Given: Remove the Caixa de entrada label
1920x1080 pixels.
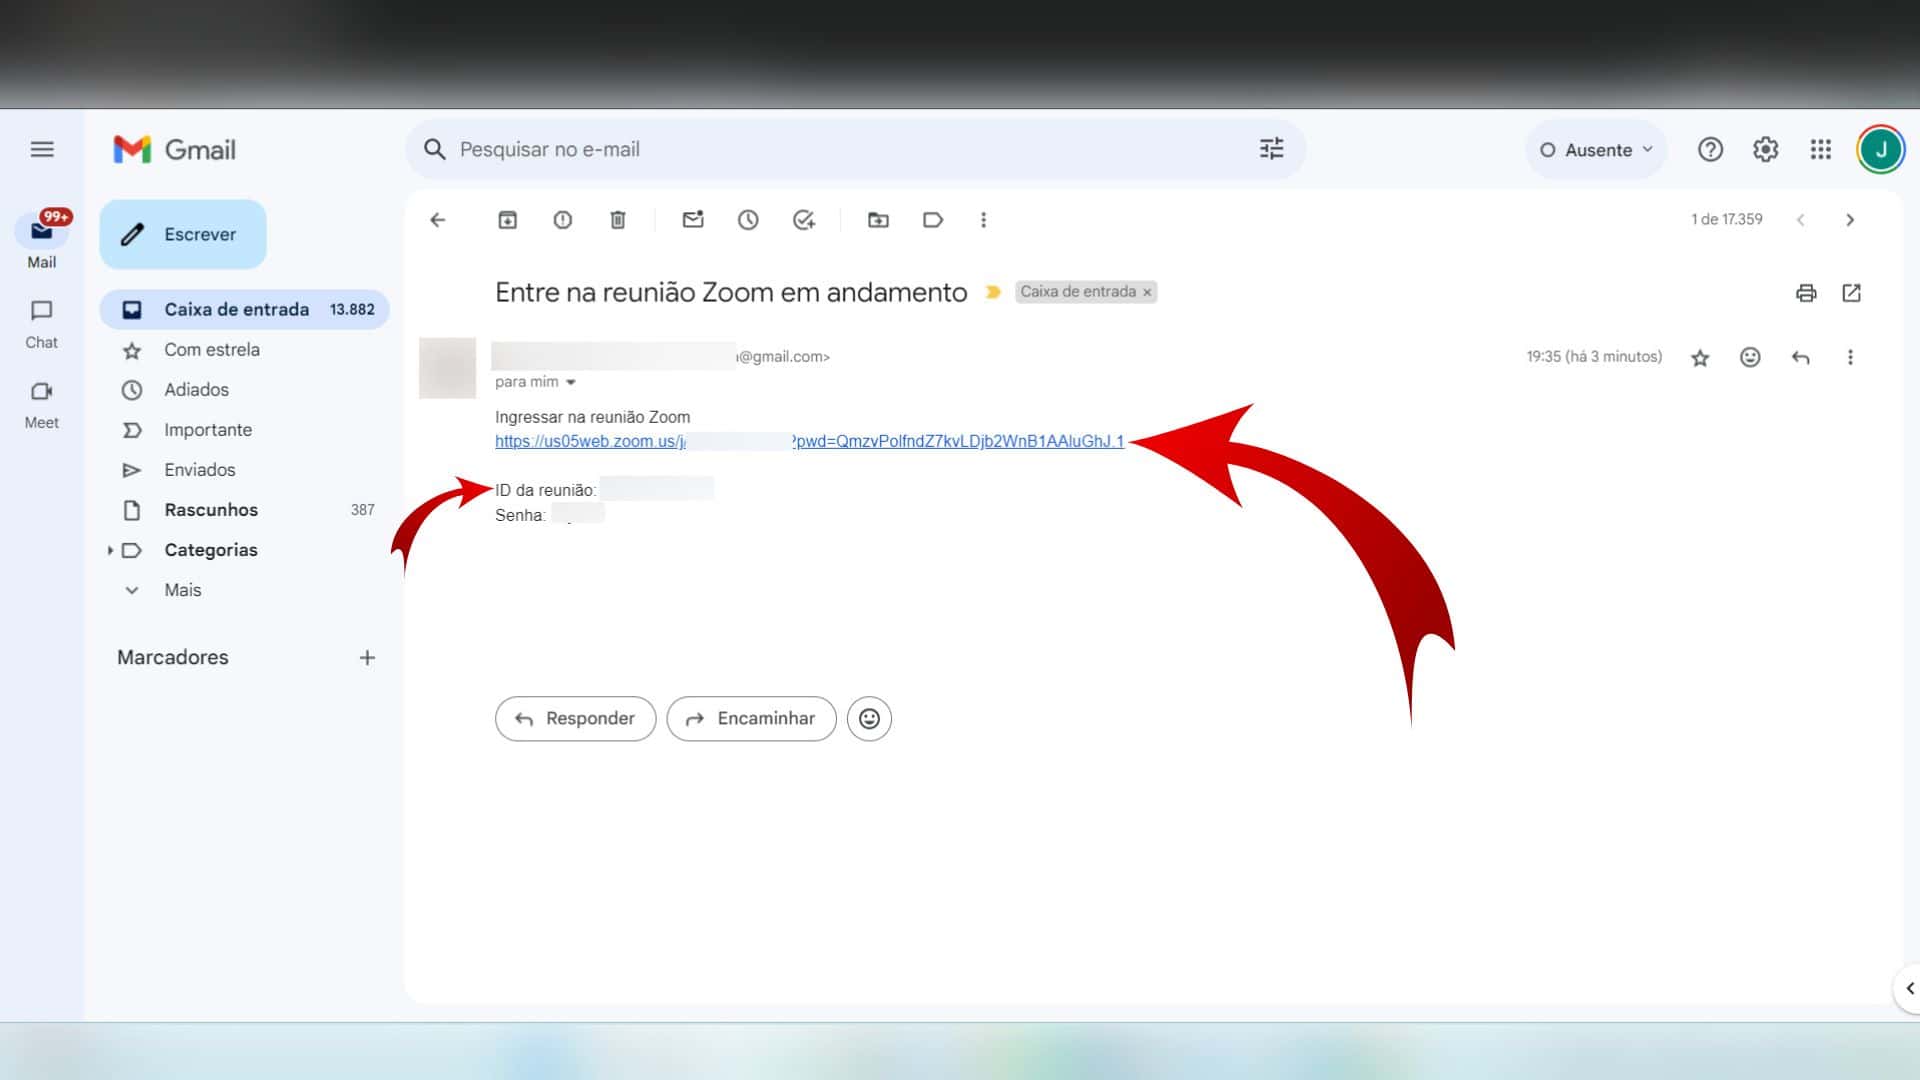Looking at the screenshot, I should pos(1147,293).
